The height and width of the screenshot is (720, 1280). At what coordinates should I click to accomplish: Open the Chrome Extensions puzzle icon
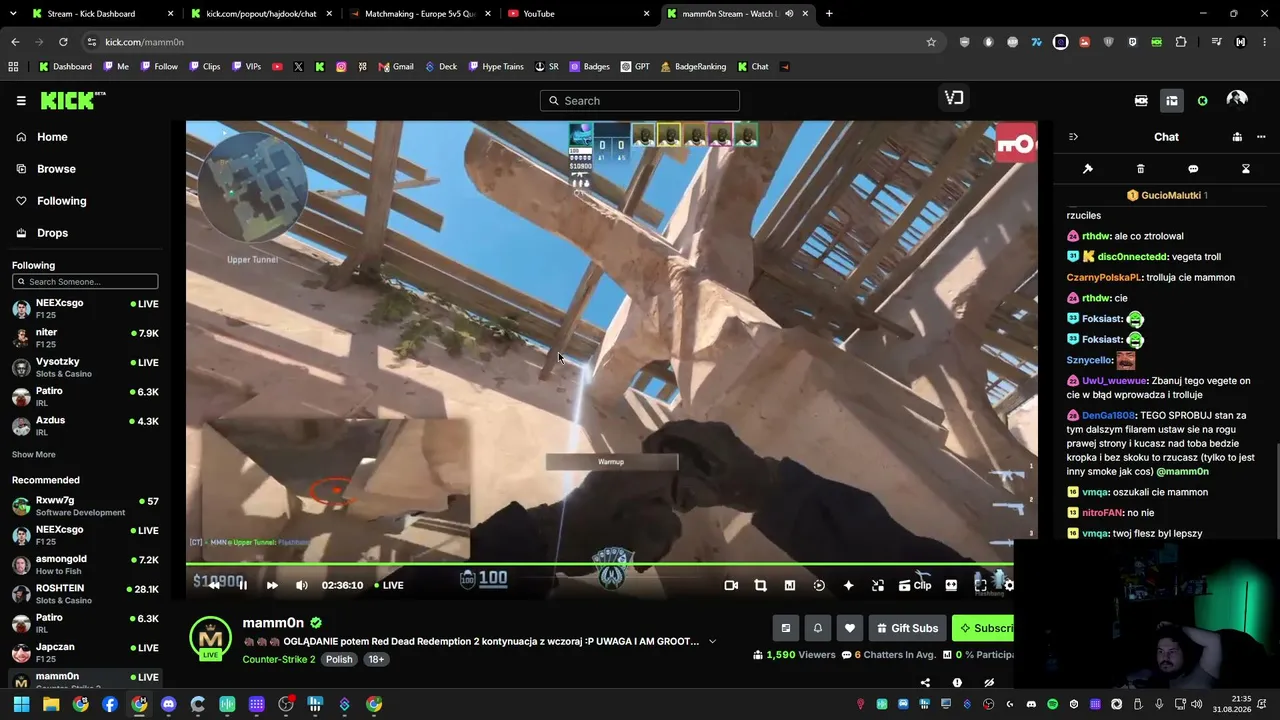(1181, 42)
